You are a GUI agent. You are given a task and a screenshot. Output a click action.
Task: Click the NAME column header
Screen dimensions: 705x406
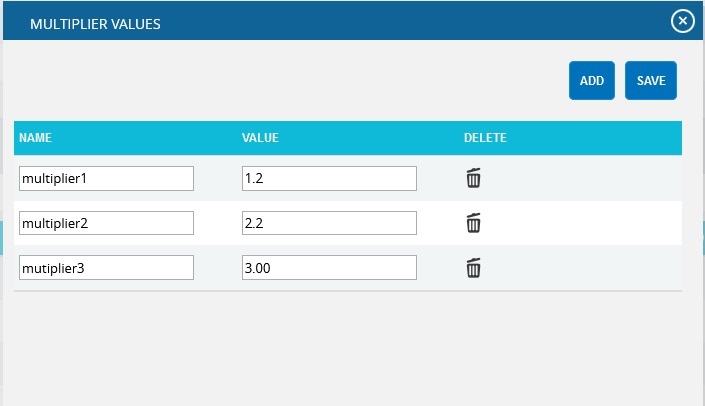point(35,138)
